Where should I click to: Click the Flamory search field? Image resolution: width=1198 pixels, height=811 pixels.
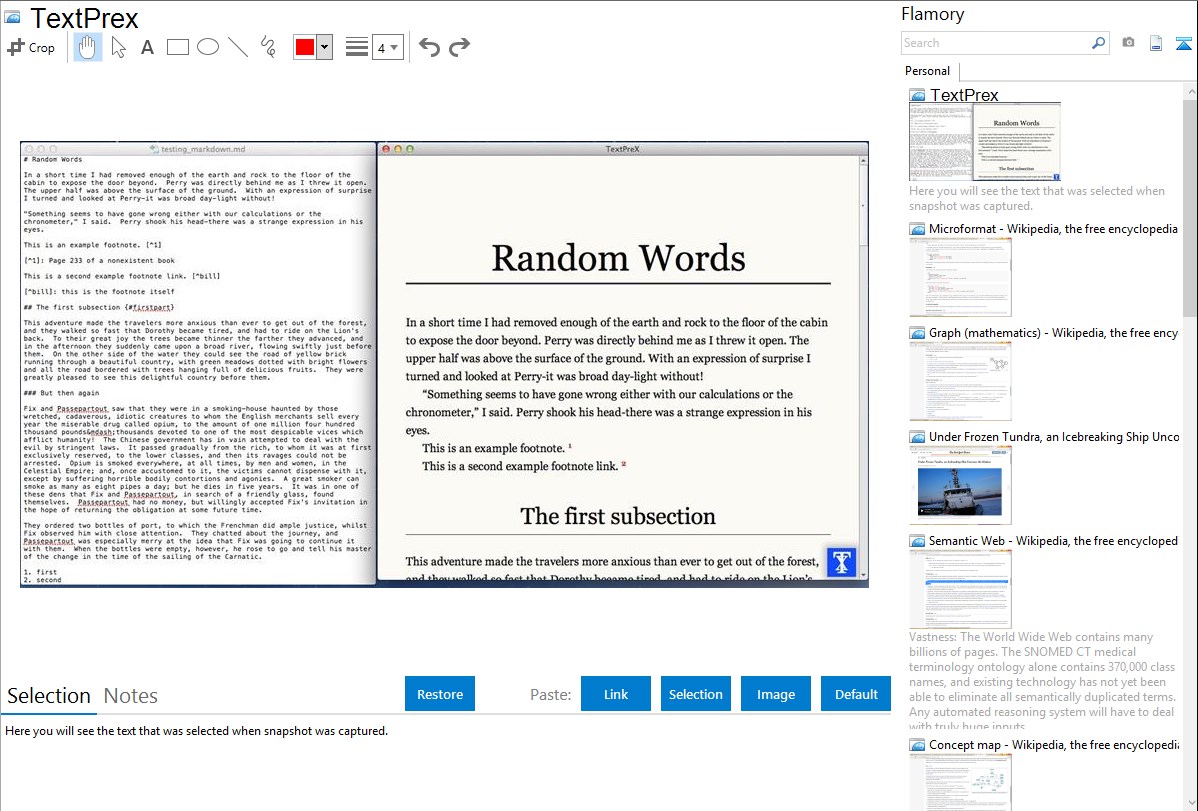pos(996,43)
